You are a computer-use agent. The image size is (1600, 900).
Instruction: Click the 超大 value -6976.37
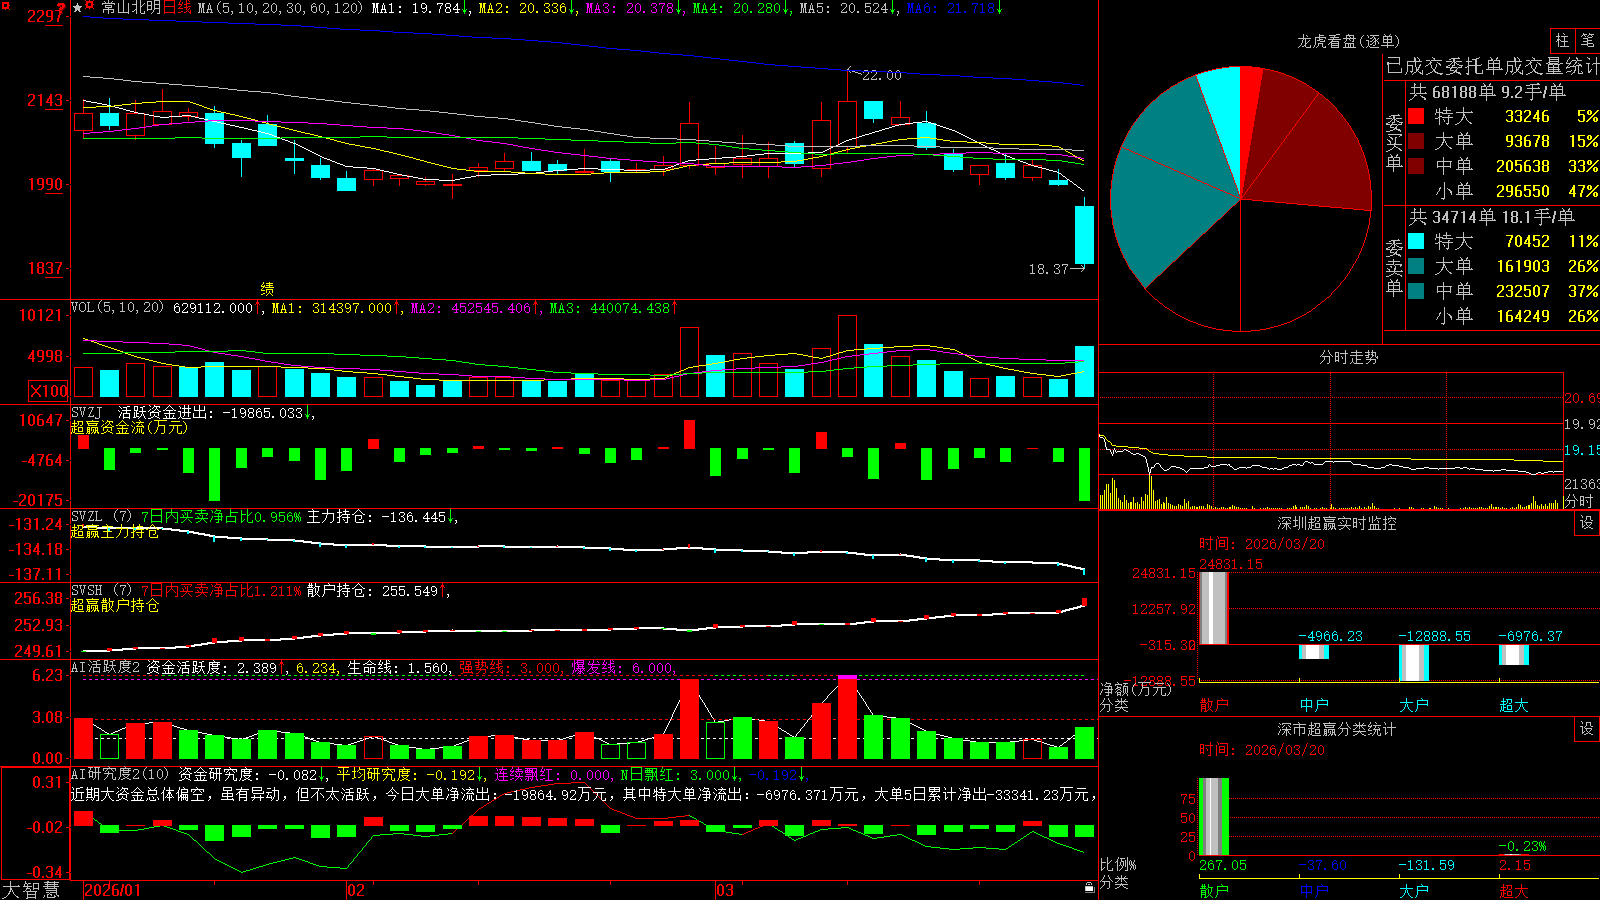(1530, 636)
